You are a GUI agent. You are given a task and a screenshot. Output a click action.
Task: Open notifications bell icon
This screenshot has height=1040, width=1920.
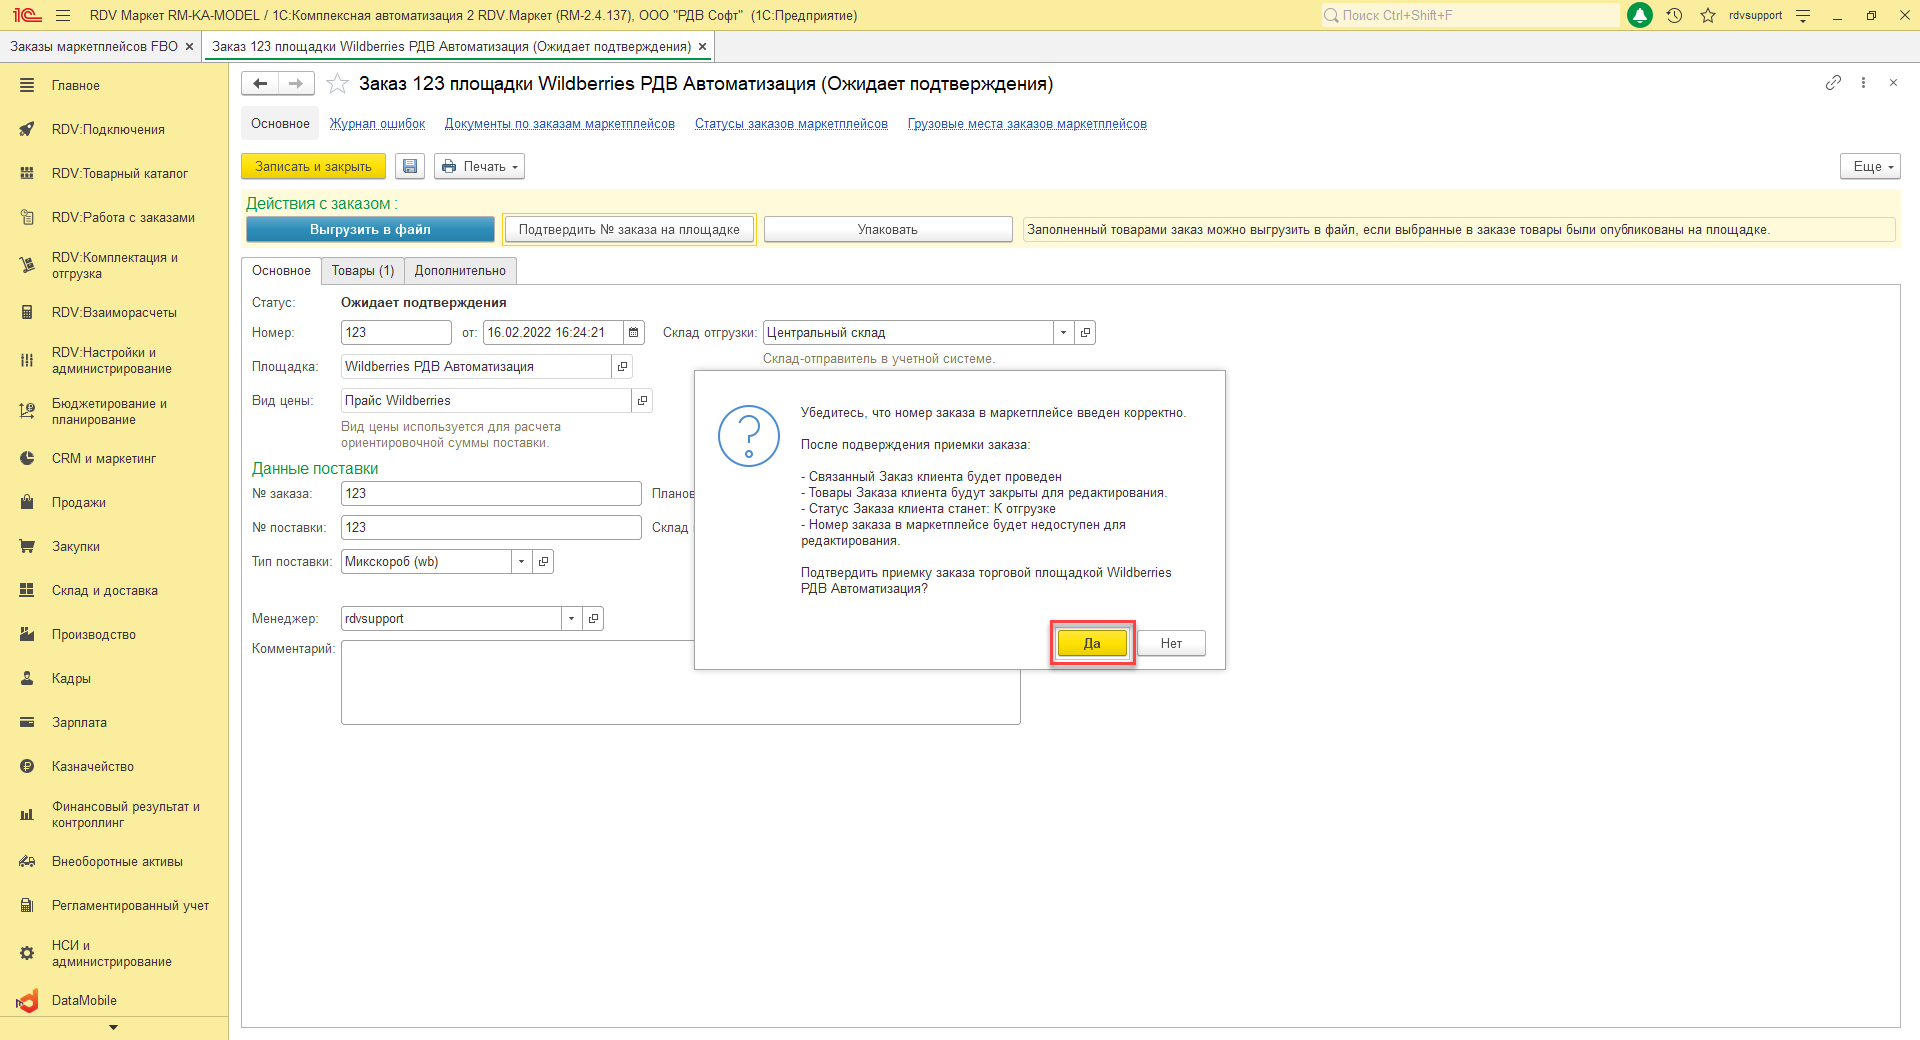pyautogui.click(x=1640, y=15)
